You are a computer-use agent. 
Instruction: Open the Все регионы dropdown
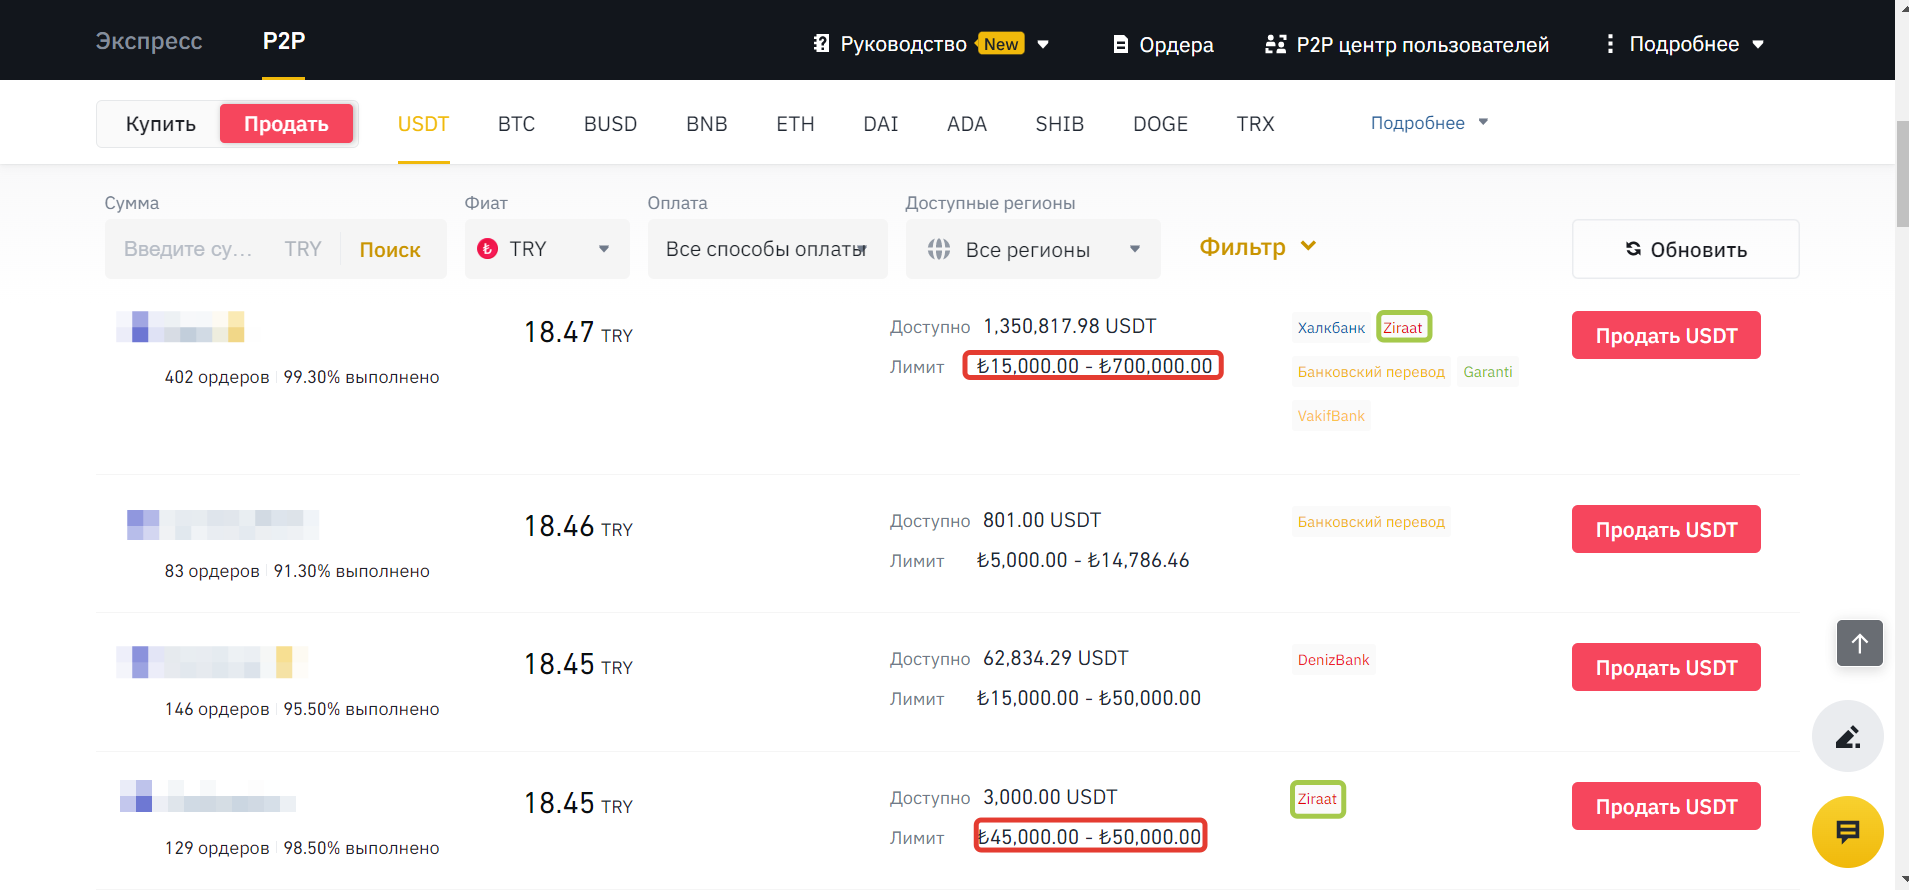tap(1032, 249)
